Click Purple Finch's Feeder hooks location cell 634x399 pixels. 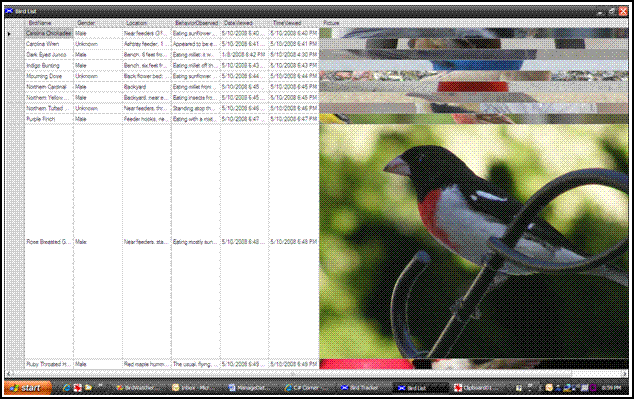(147, 119)
